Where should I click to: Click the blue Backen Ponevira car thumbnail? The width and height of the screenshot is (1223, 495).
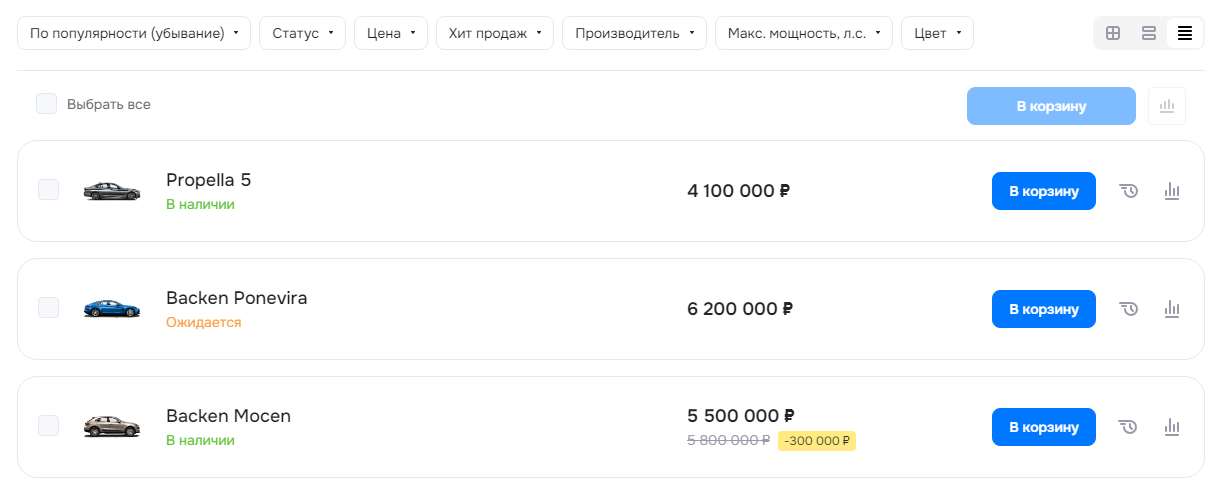112,309
